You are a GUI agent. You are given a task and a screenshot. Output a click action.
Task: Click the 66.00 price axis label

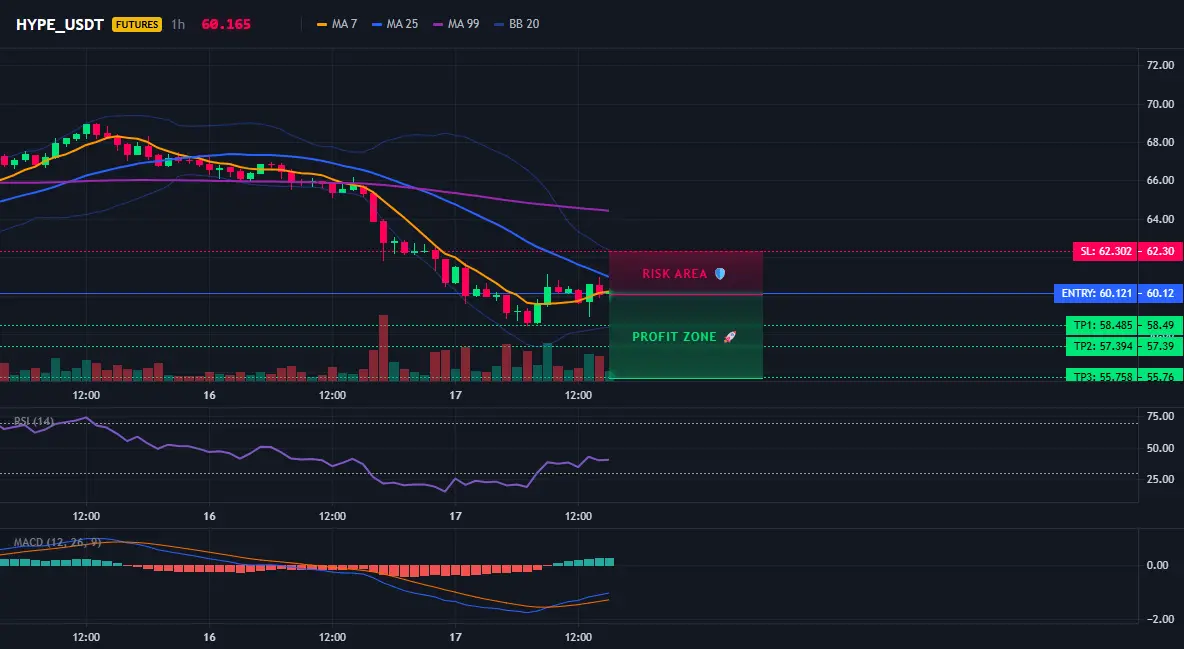tap(1161, 181)
